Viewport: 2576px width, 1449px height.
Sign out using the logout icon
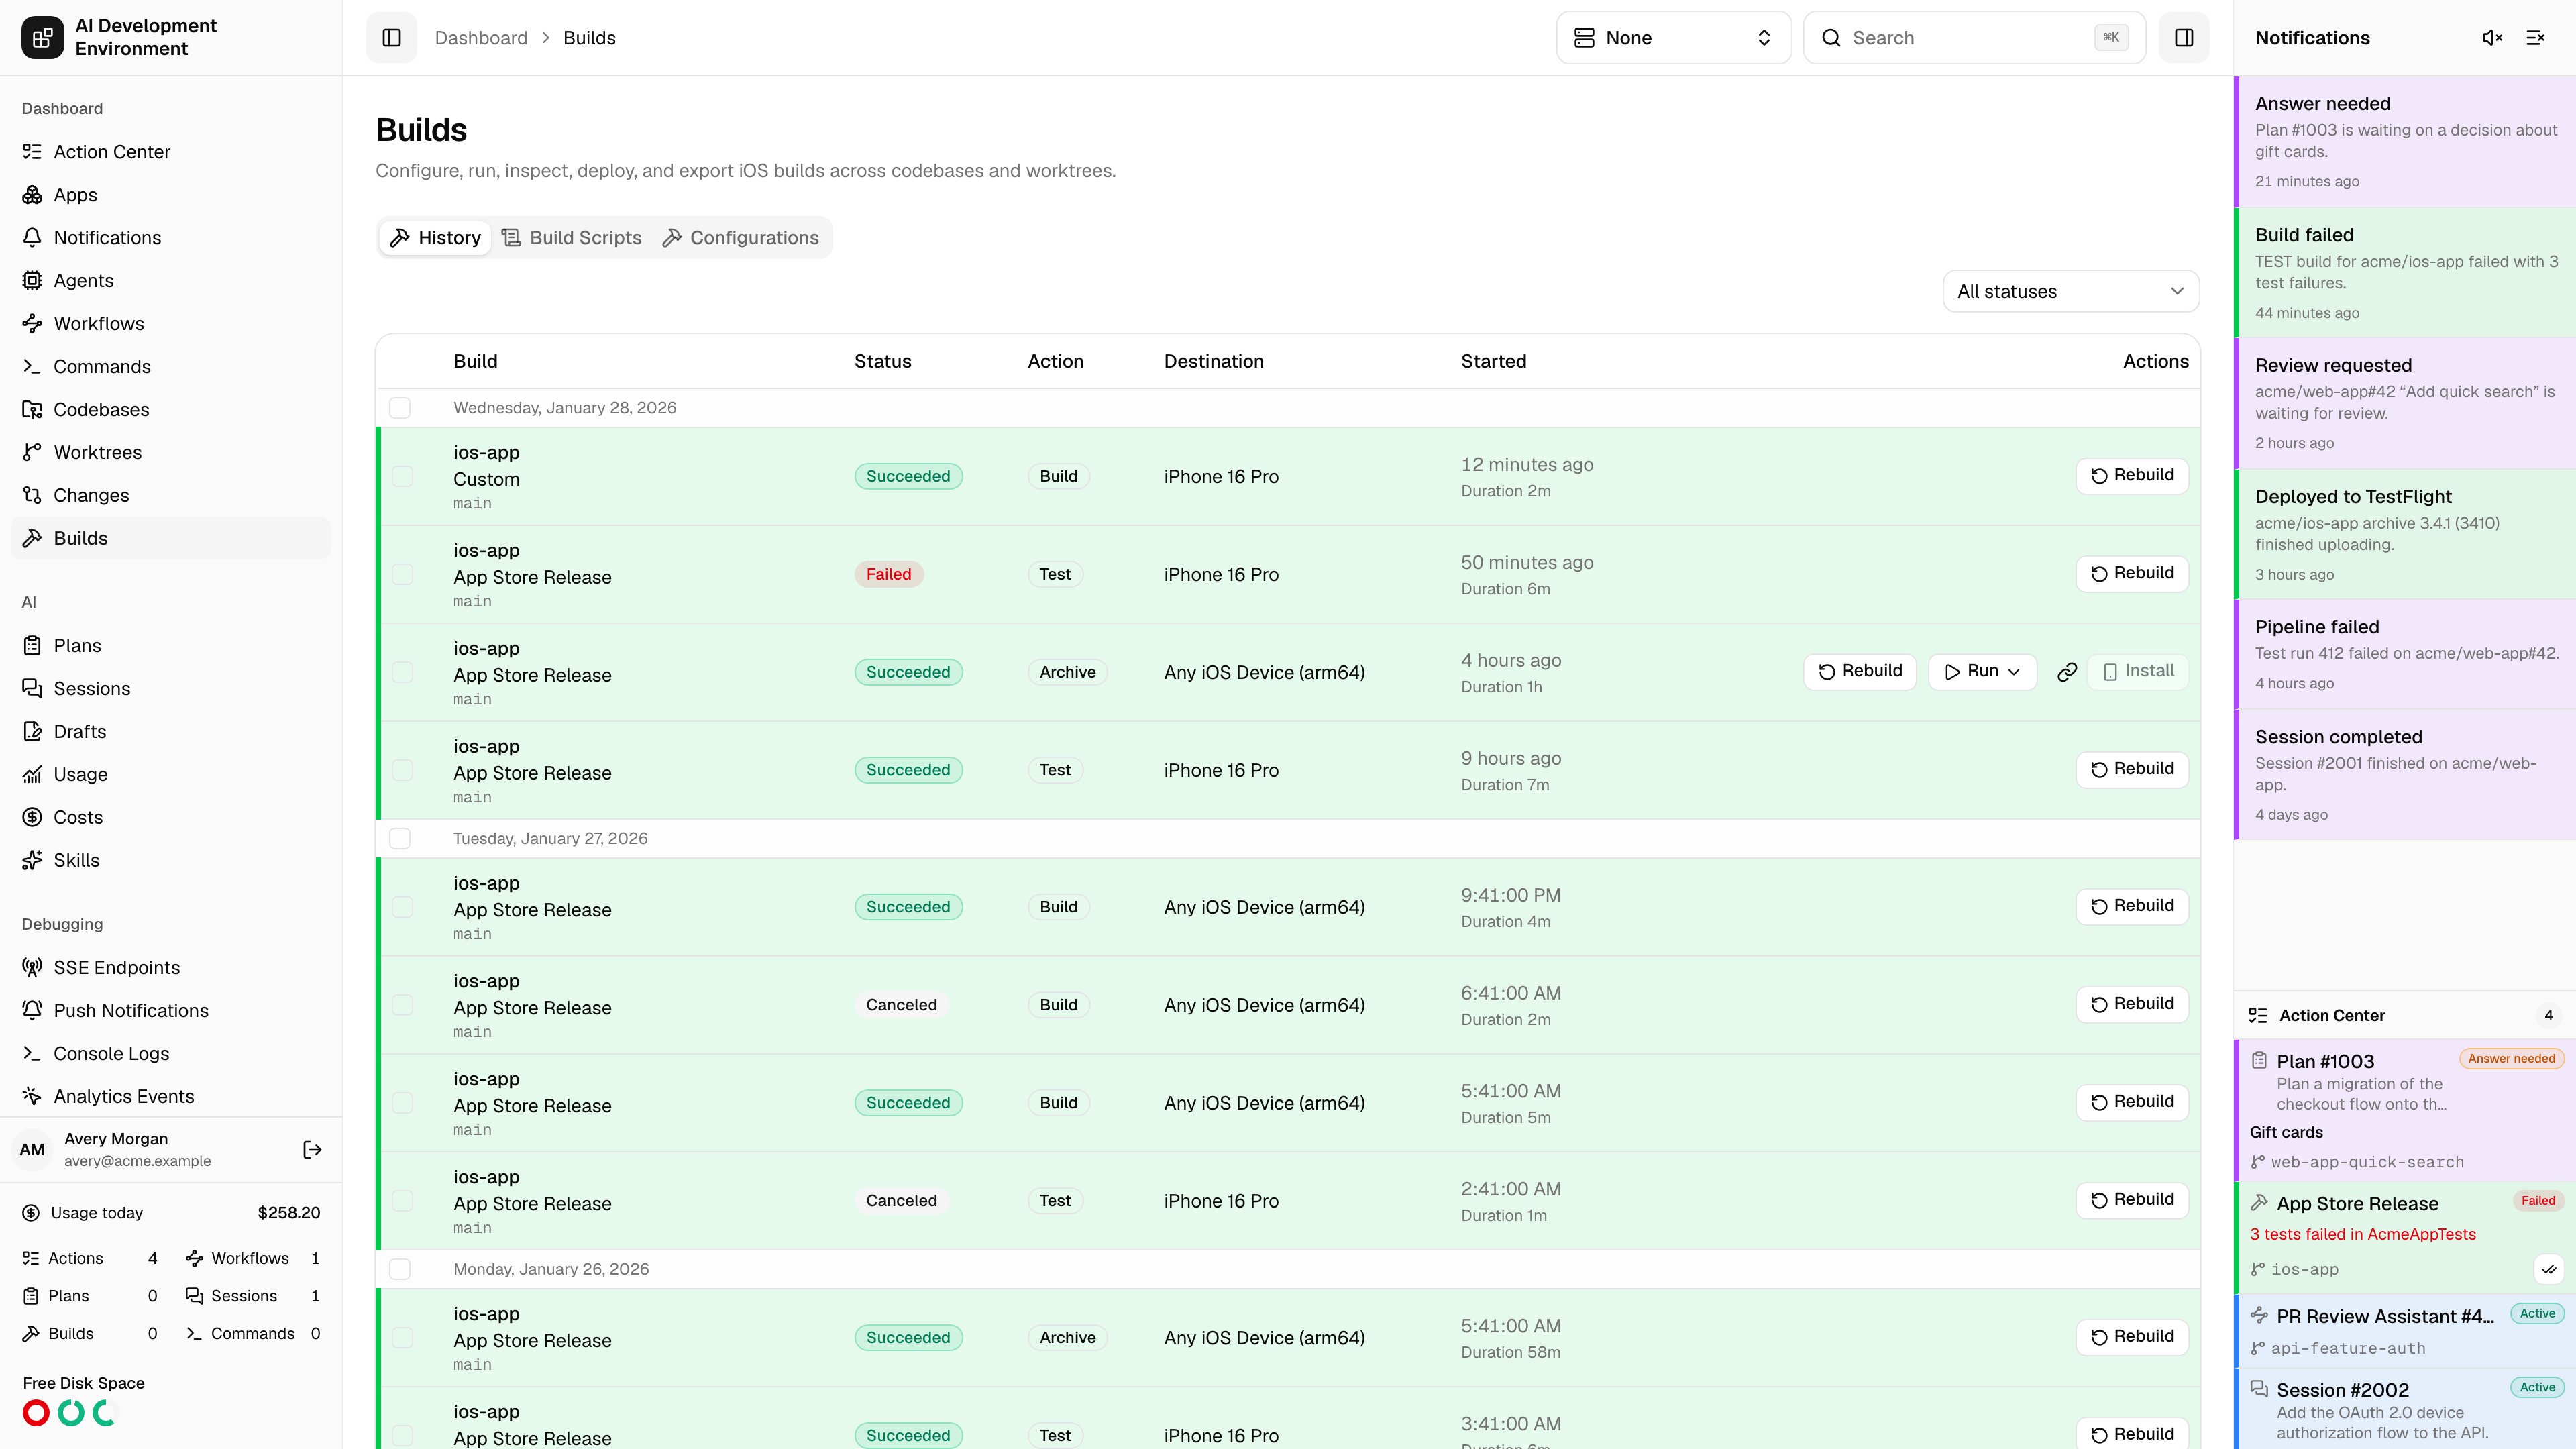(312, 1150)
